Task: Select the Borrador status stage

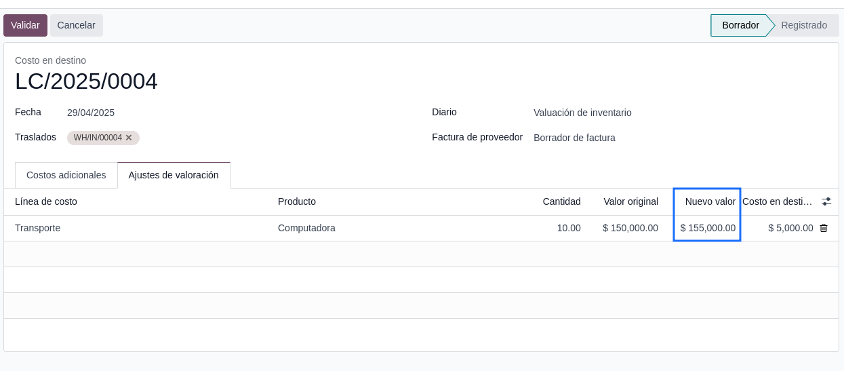Action: point(741,25)
